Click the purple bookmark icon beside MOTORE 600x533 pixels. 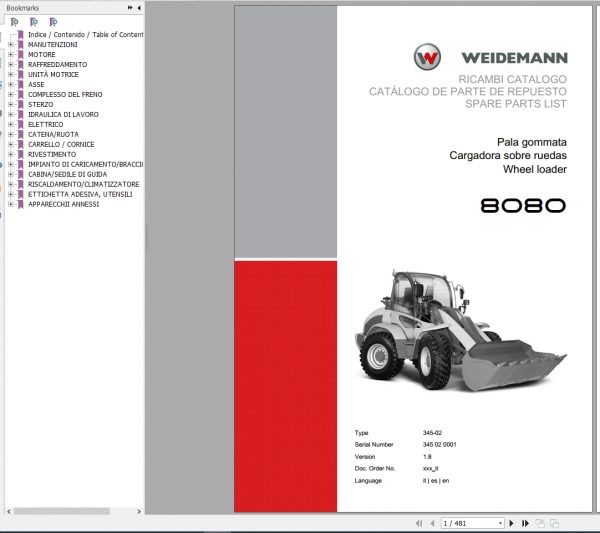(21, 55)
